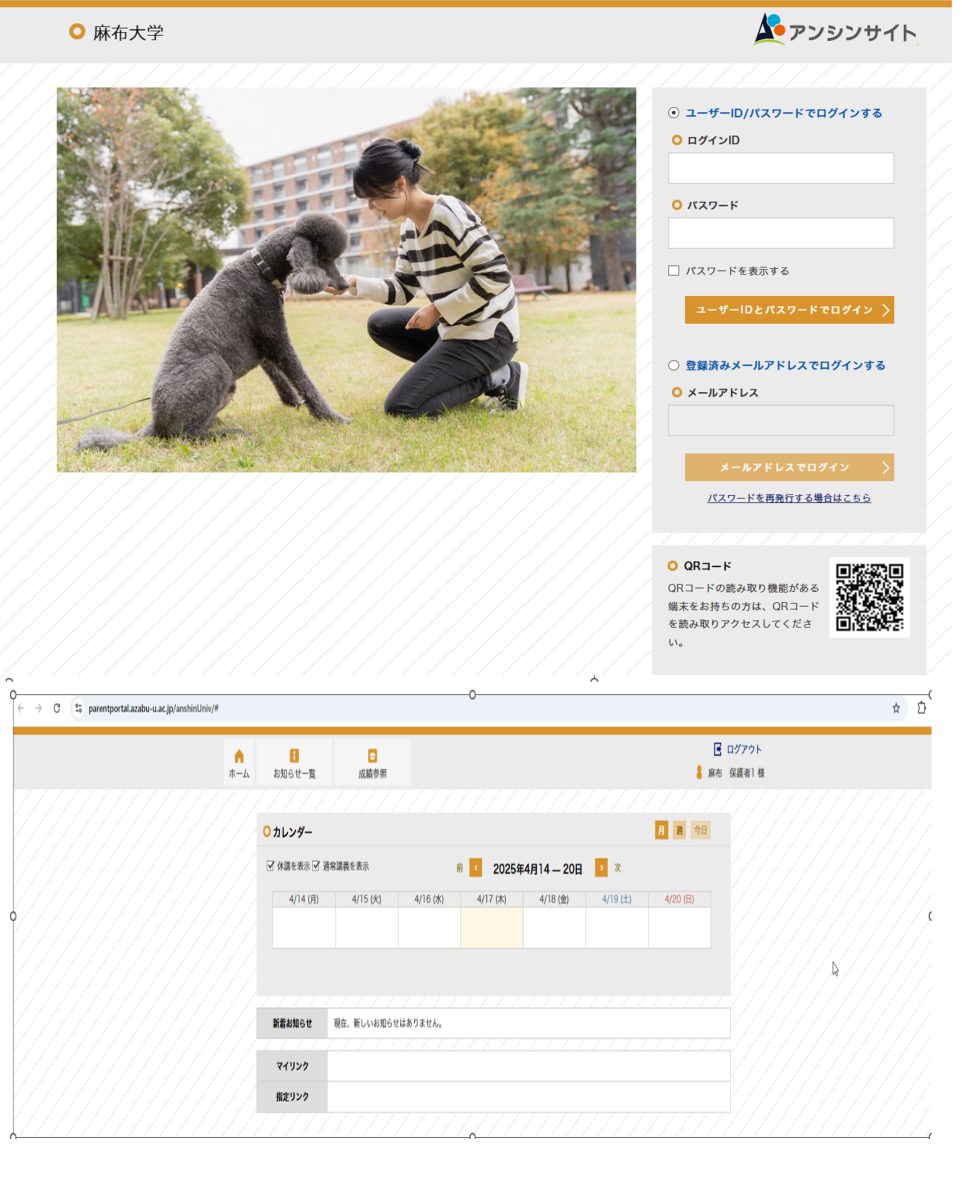Switch calendar to 週 week view
Image resolution: width=962 pixels, height=1200 pixels.
pos(679,831)
